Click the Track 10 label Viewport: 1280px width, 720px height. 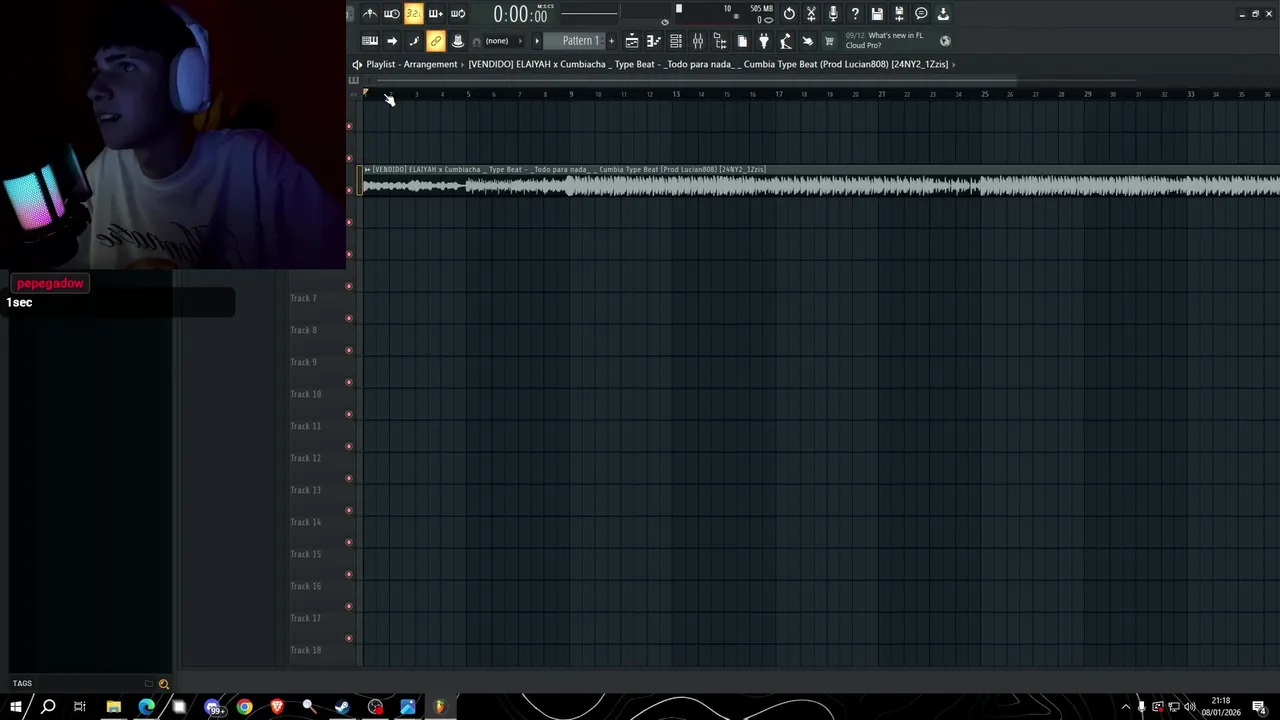[x=305, y=394]
